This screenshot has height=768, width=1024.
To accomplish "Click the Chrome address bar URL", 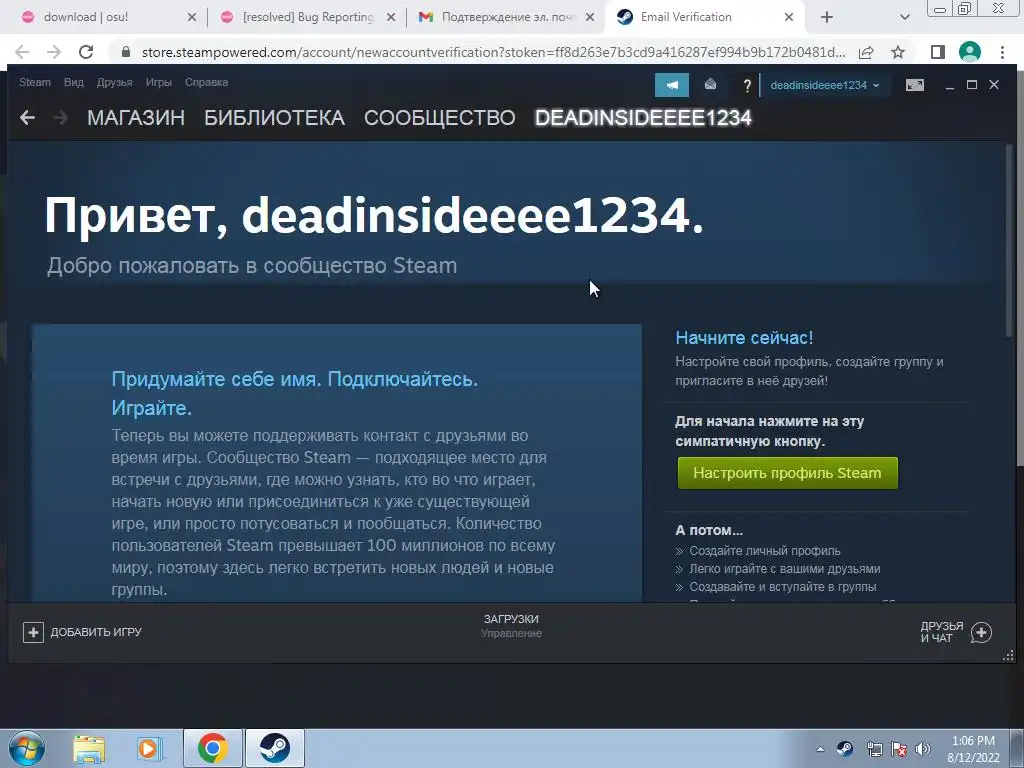I will [x=493, y=52].
